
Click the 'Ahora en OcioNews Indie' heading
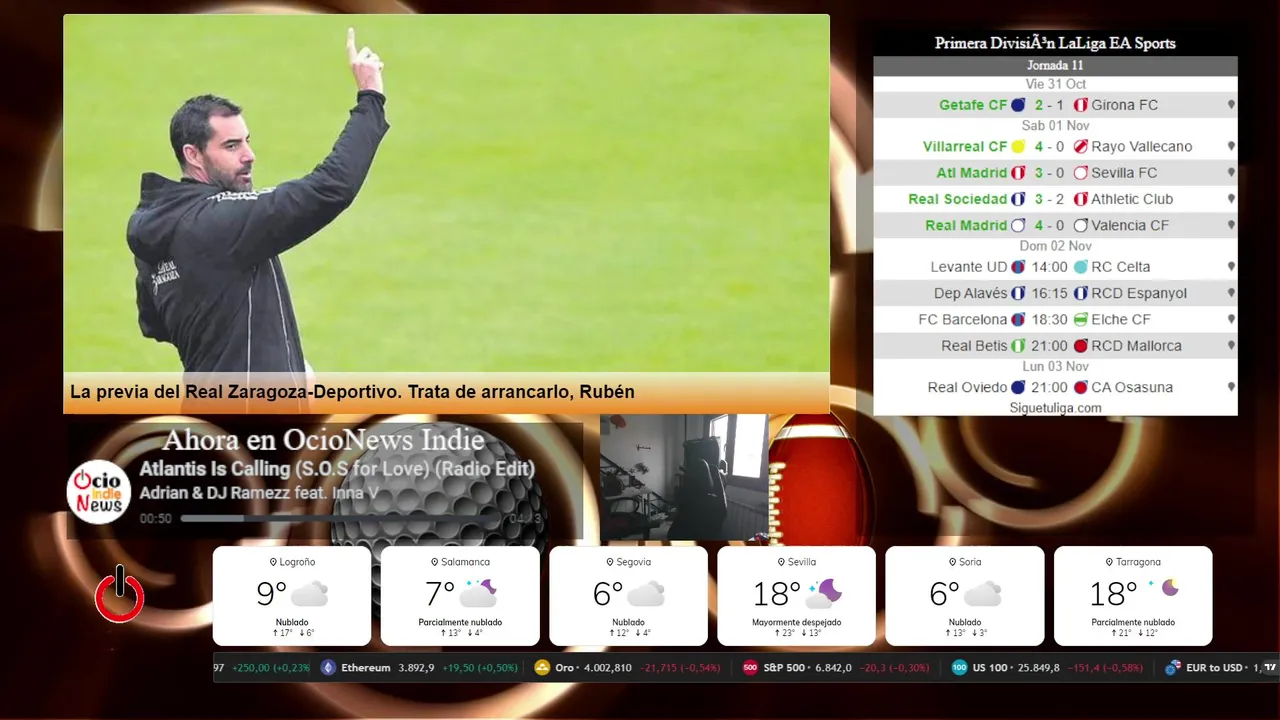(323, 440)
